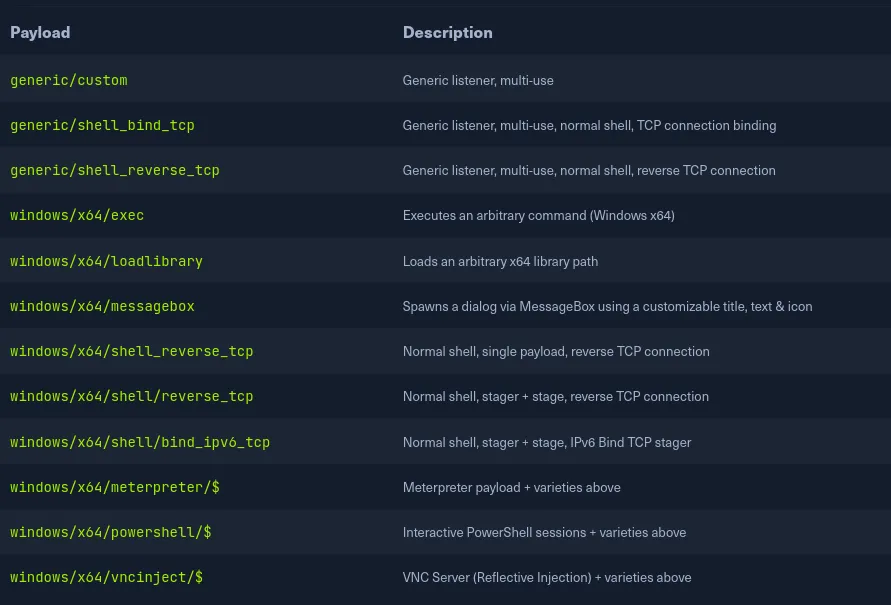Select the windows/x64/shell/bind_ipv6_tcp payload name

tap(140, 442)
